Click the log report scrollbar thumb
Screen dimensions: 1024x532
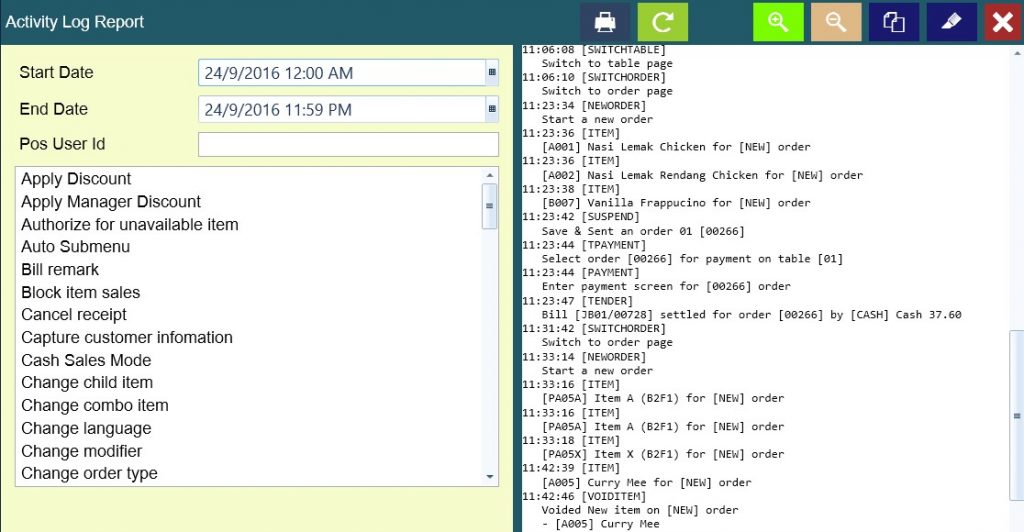click(1017, 414)
